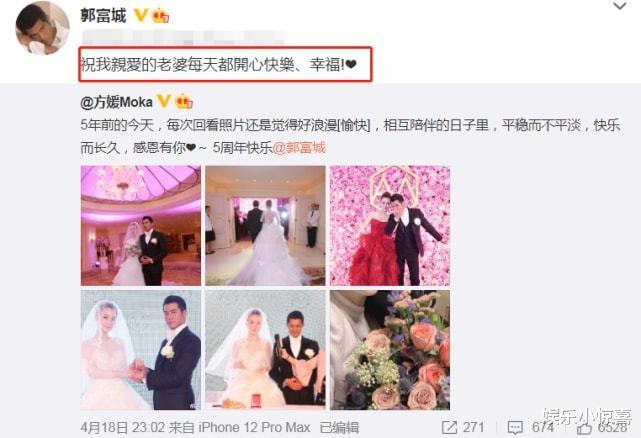Open the photo of the groom holding a microphone

click(265, 350)
